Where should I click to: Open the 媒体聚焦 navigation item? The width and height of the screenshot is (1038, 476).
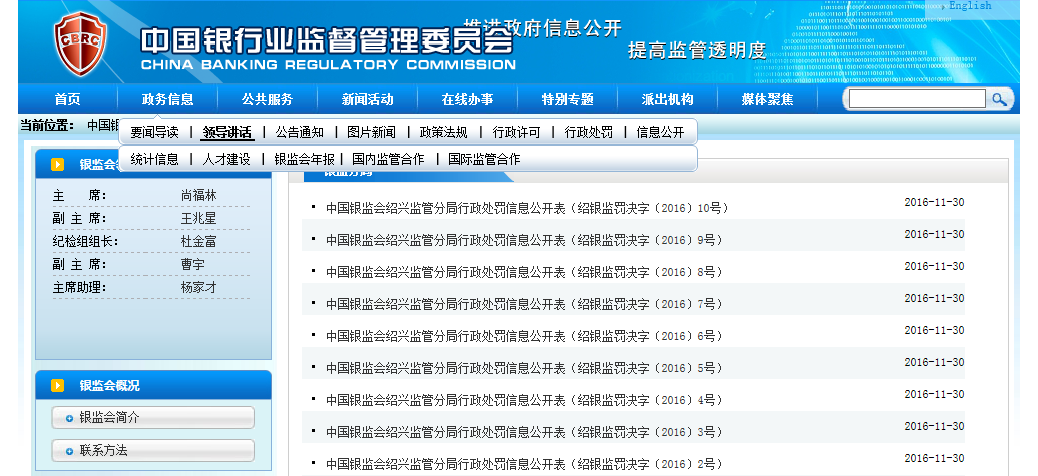click(x=767, y=99)
